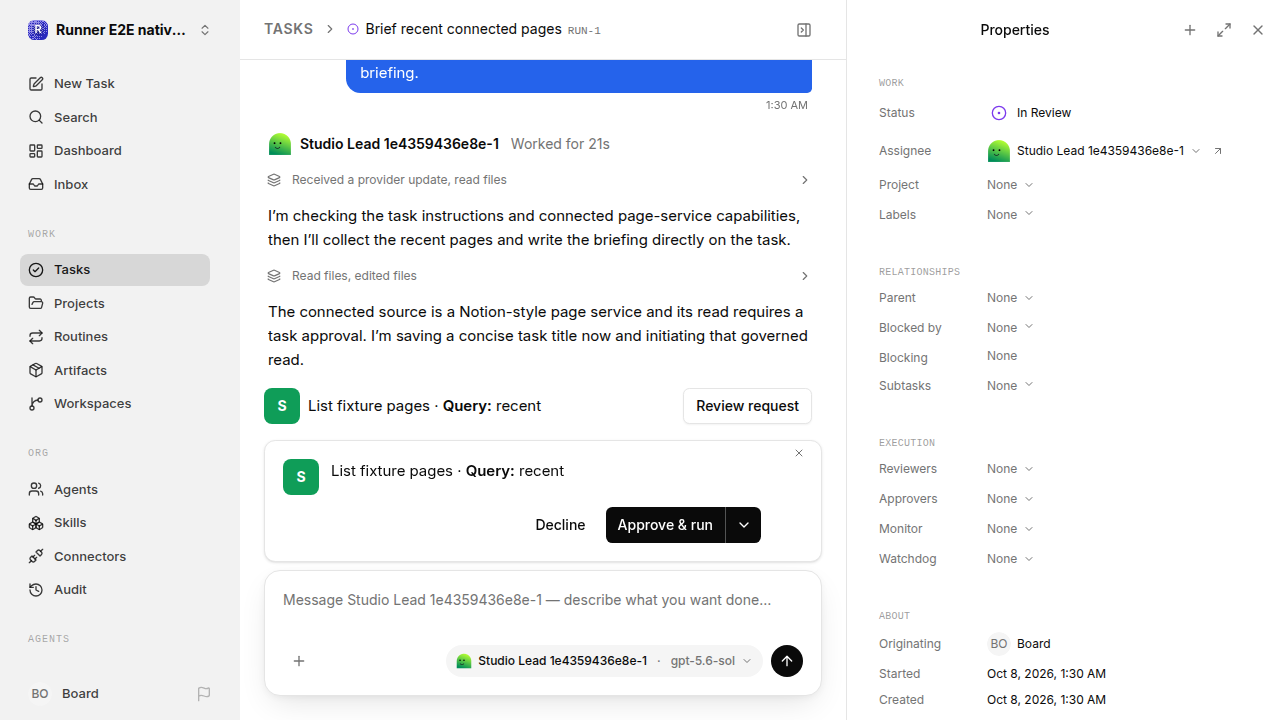Change the In Review status
The image size is (1280, 720).
1031,113
